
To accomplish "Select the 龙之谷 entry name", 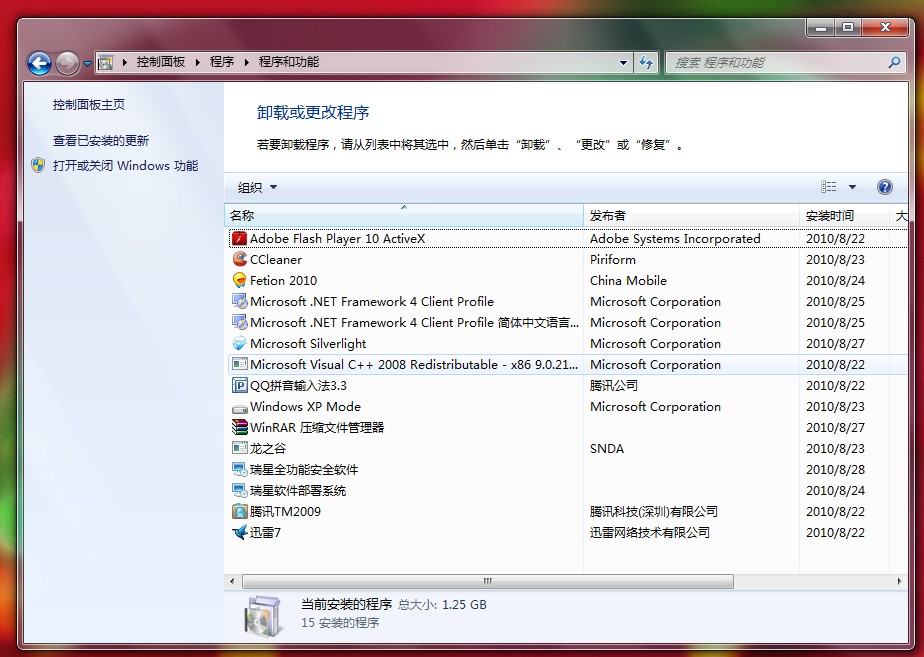I will (268, 448).
